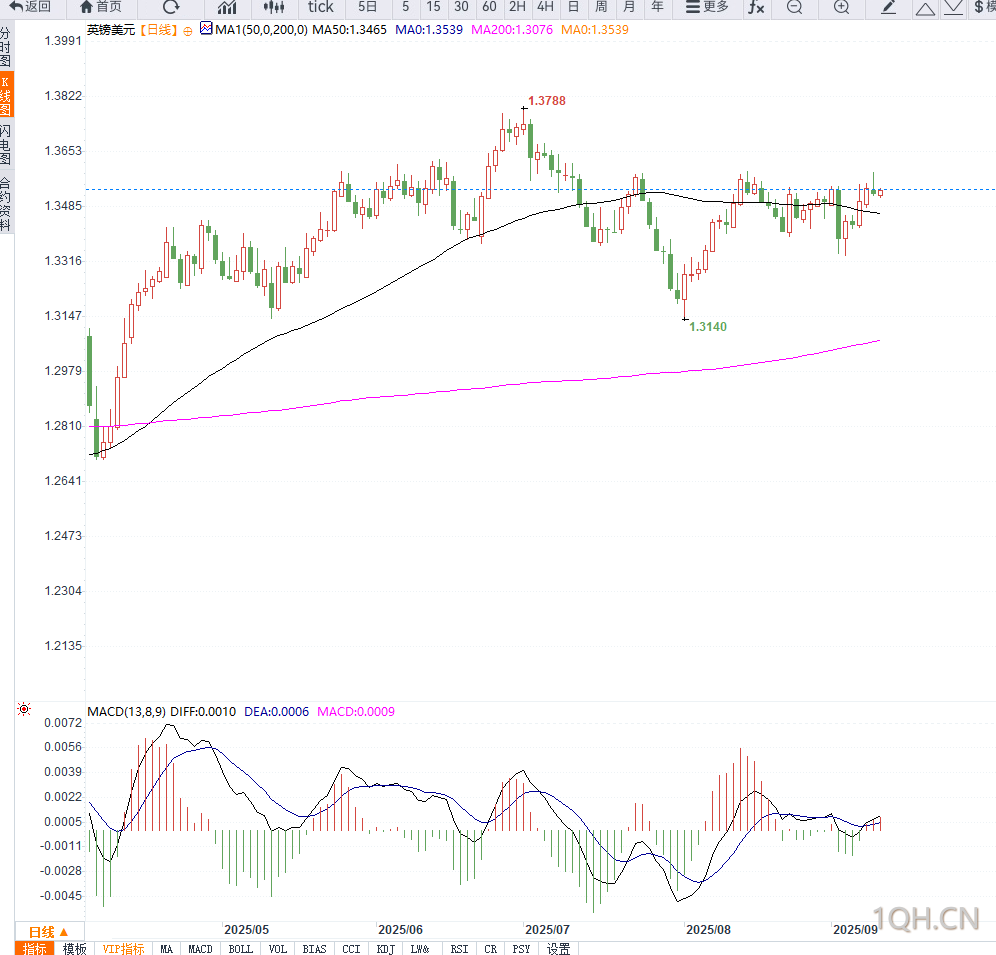This screenshot has width=996, height=955.
Task: Open indicator 设置 settings
Action: [558, 949]
